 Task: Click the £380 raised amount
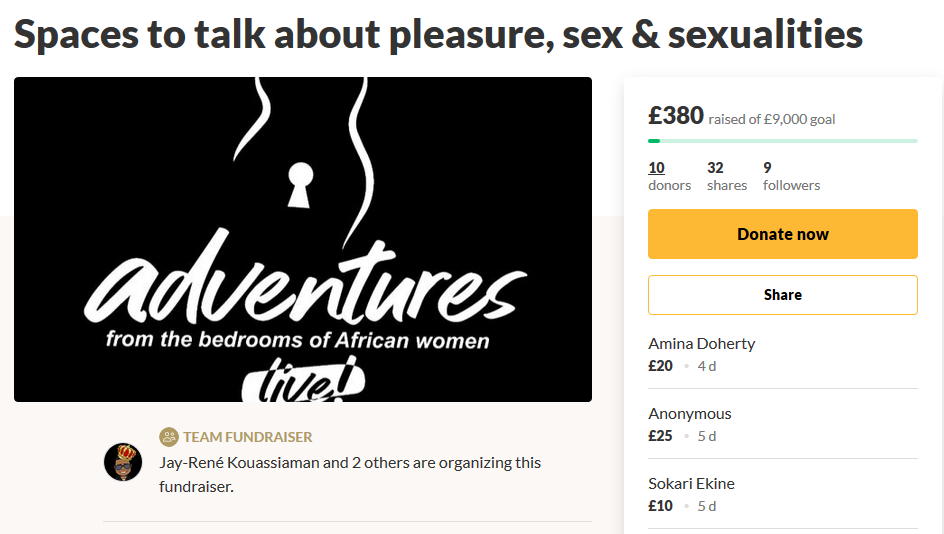coord(675,115)
